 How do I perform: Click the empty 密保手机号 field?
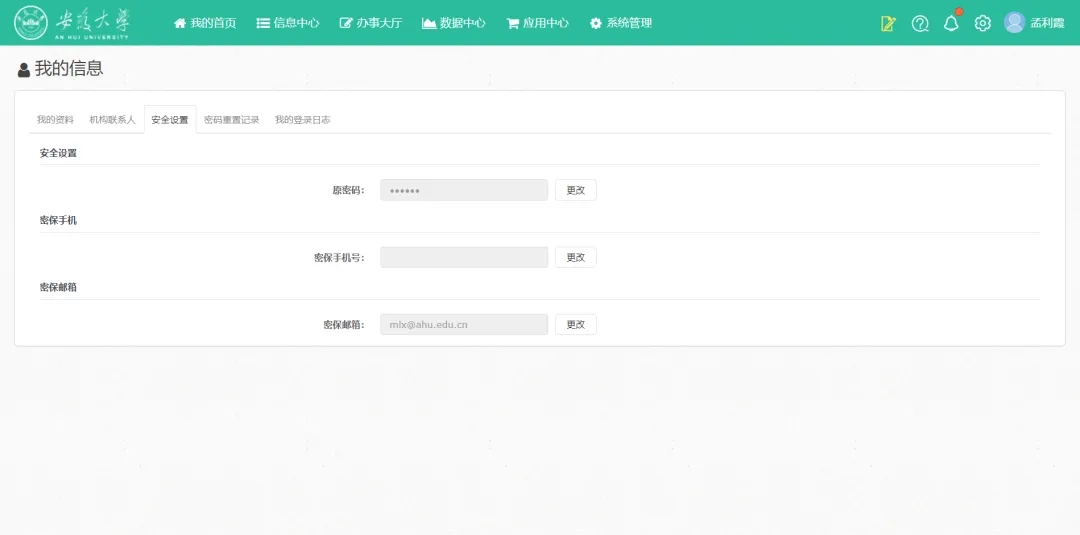464,258
